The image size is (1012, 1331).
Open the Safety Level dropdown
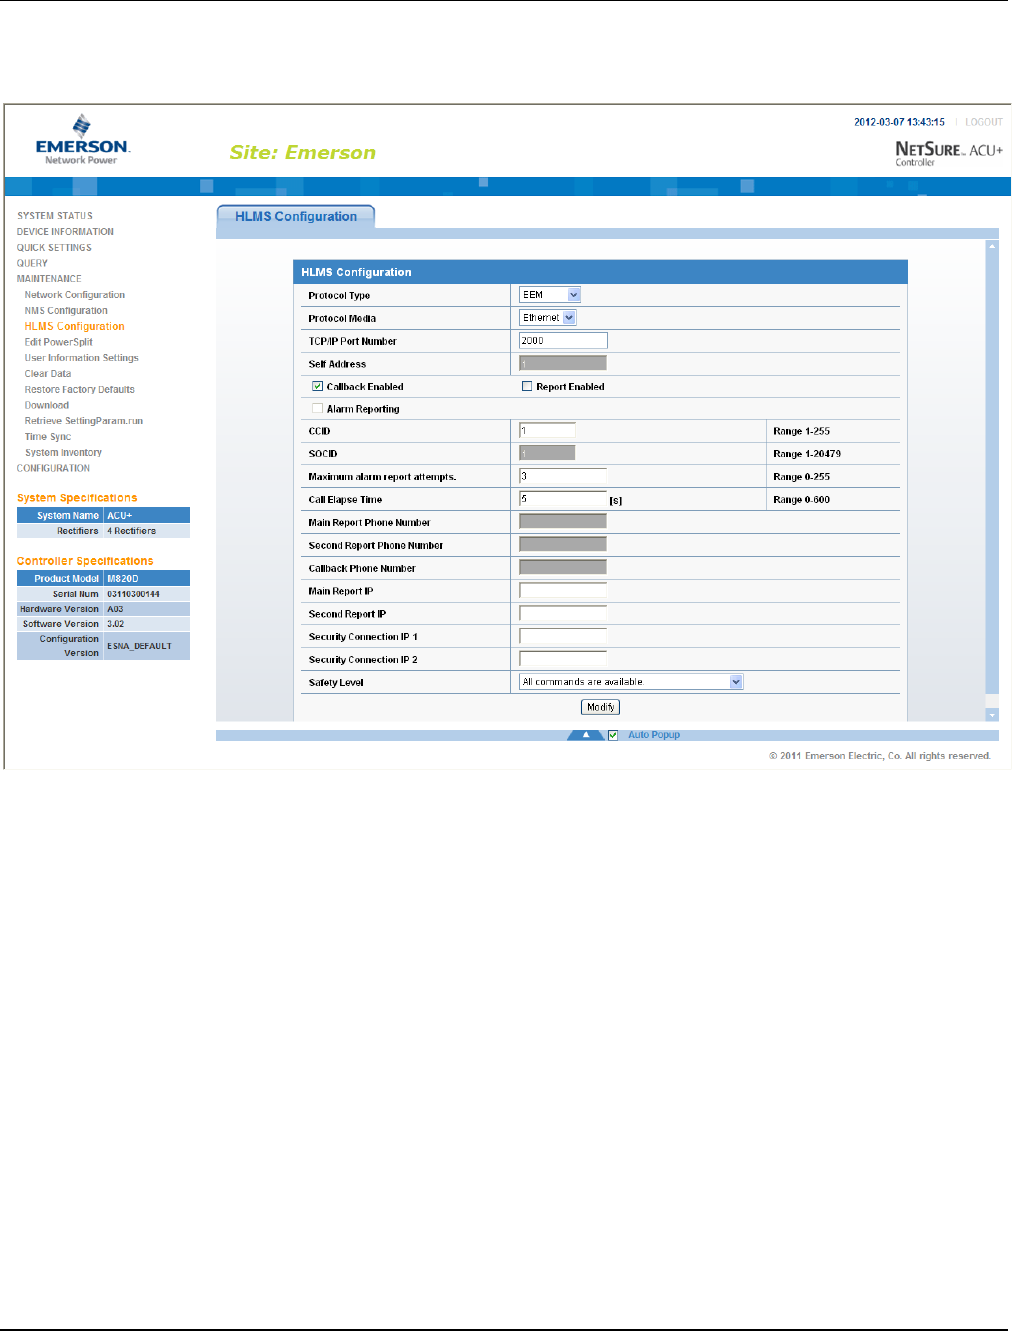tap(631, 682)
